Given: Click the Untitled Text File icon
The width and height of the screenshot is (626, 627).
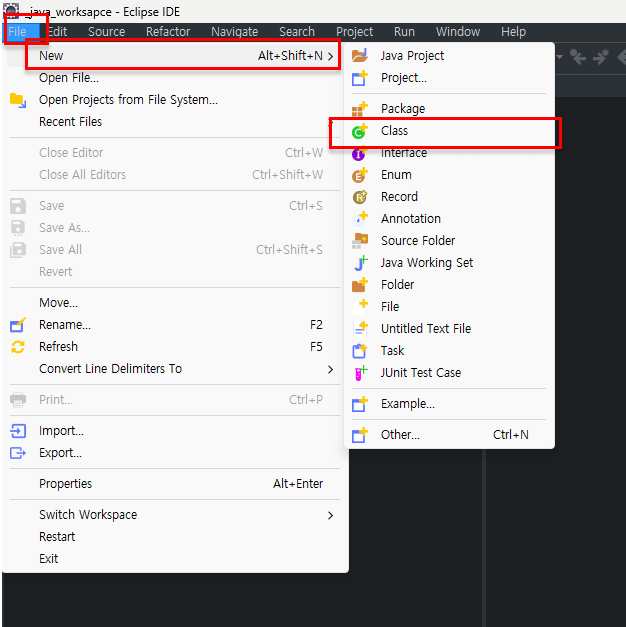Looking at the screenshot, I should point(360,329).
